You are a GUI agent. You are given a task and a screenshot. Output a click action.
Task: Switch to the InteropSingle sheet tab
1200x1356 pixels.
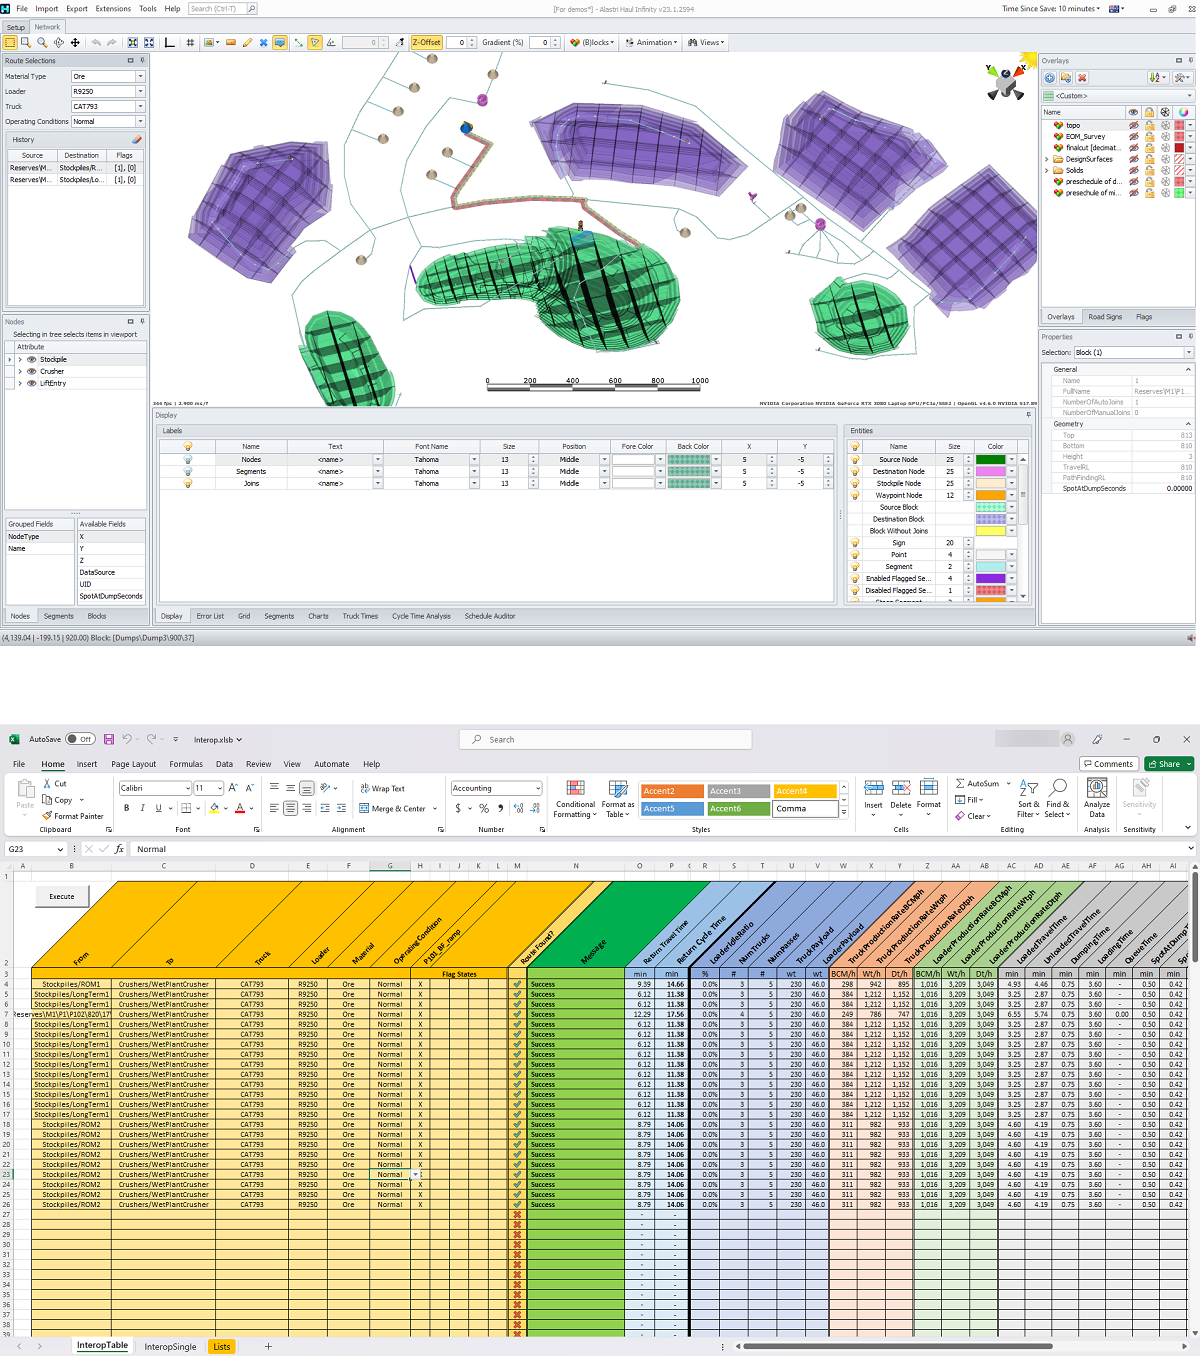(170, 1347)
